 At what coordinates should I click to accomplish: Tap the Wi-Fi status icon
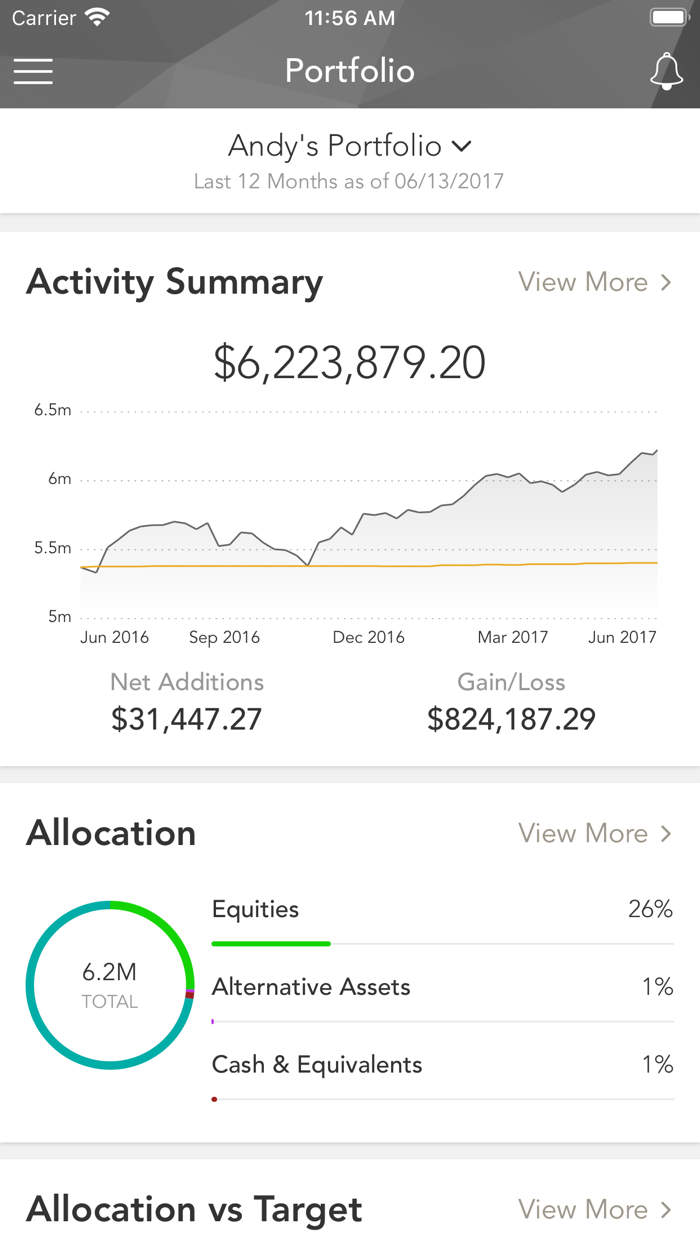pos(96,16)
